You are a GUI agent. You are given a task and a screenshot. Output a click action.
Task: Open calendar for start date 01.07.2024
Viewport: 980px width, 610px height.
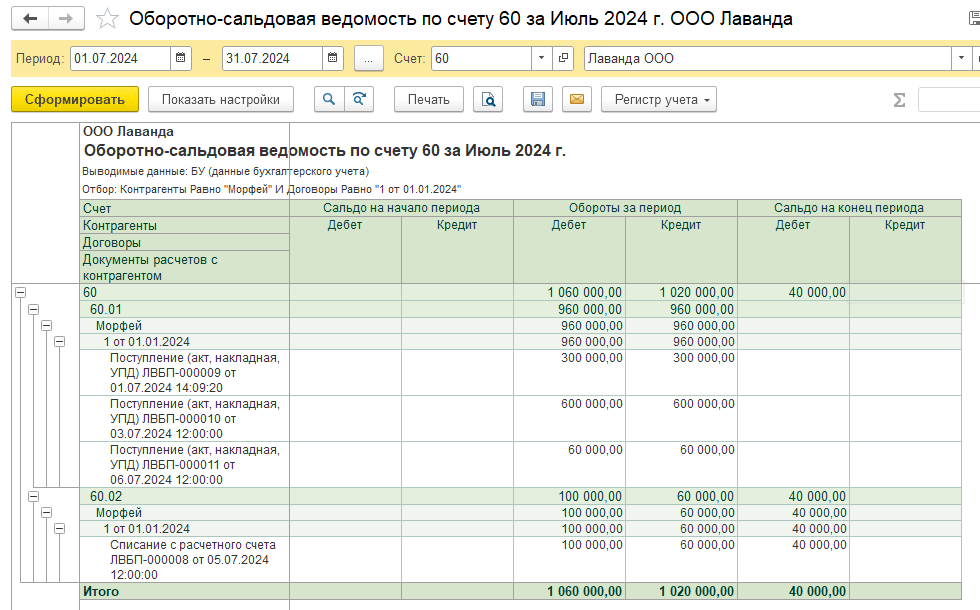[181, 58]
